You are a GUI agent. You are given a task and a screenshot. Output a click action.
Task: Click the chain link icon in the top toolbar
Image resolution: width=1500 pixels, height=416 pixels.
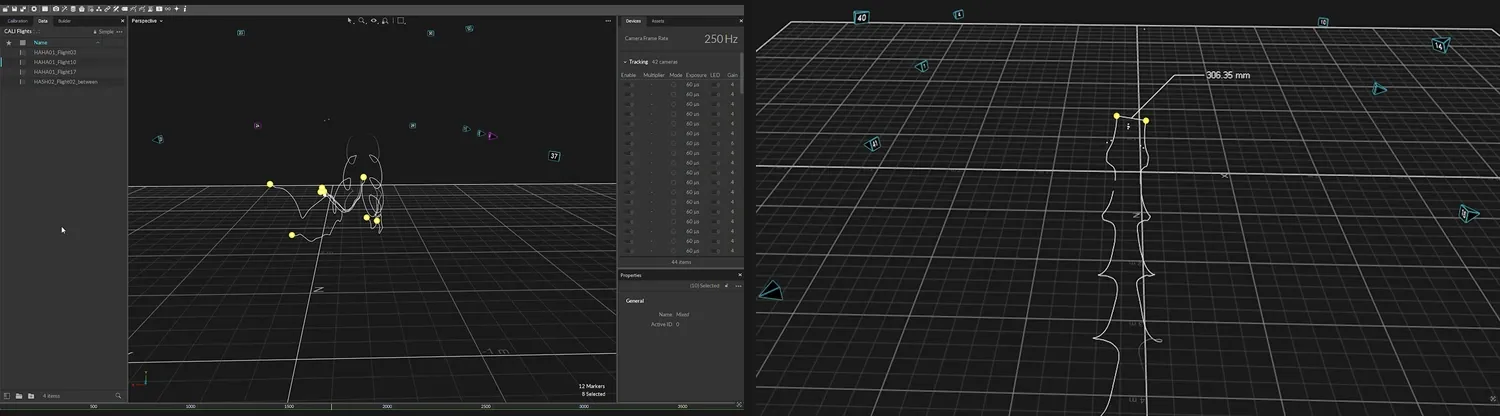click(107, 9)
